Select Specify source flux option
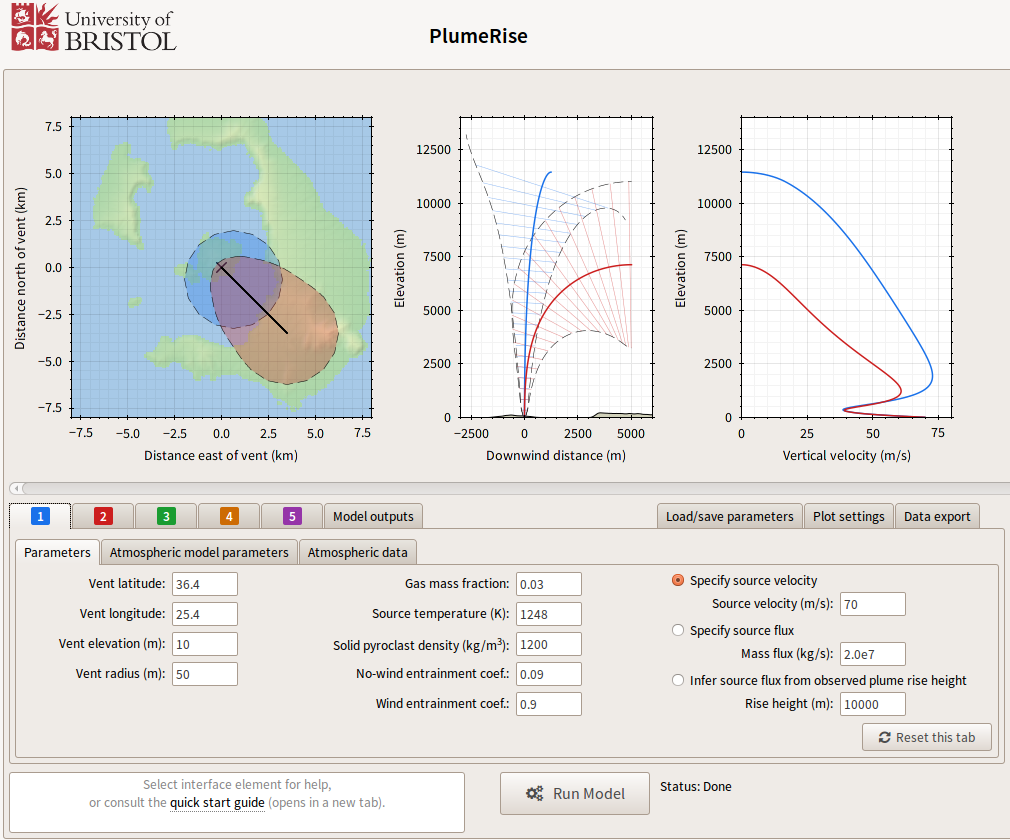 [x=678, y=630]
